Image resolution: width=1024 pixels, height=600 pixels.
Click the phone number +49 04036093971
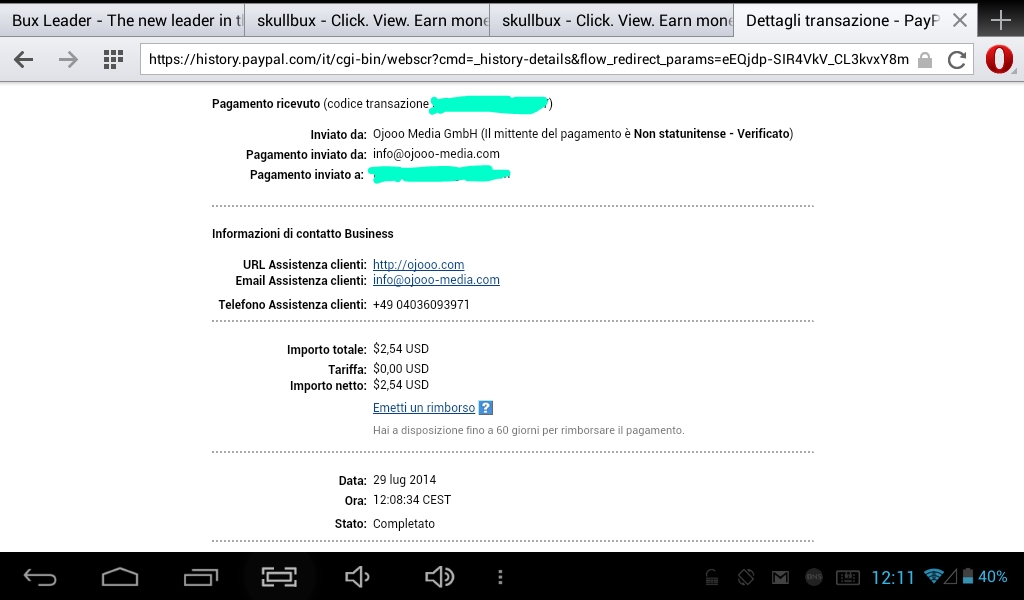421,305
